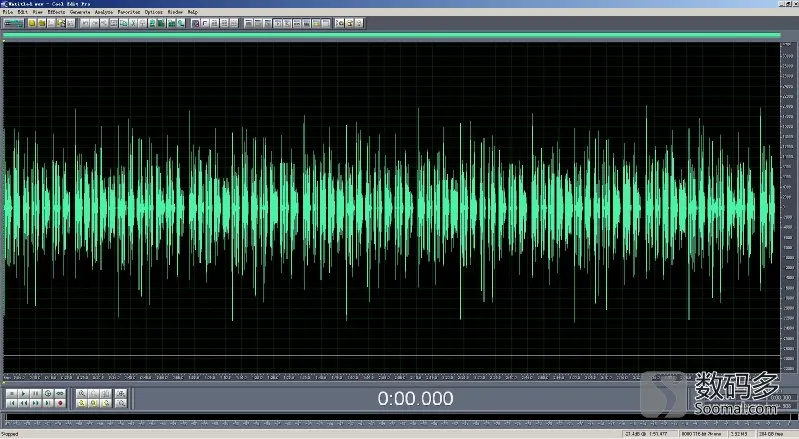Open the Analyze menu
This screenshot has height=439, width=799.
(104, 12)
